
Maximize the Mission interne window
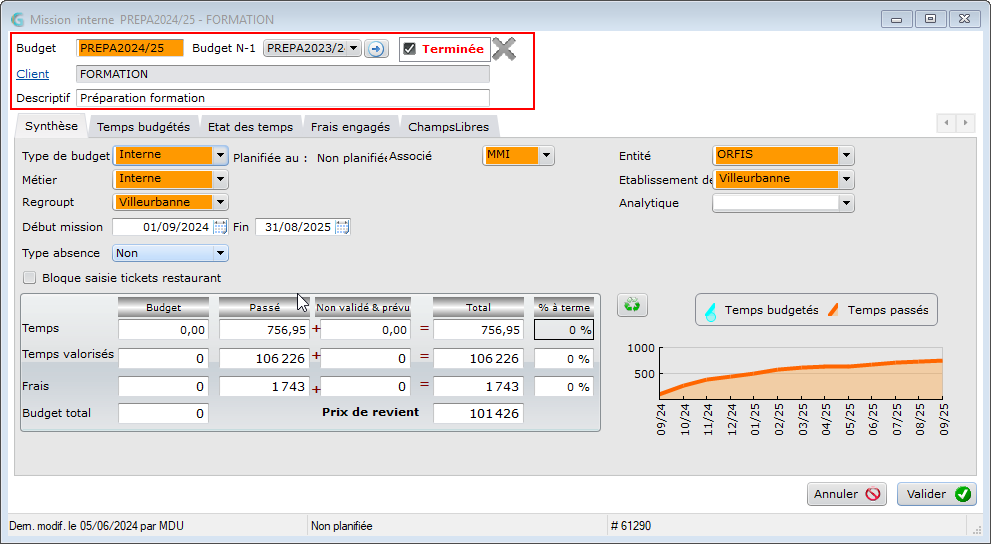point(930,19)
